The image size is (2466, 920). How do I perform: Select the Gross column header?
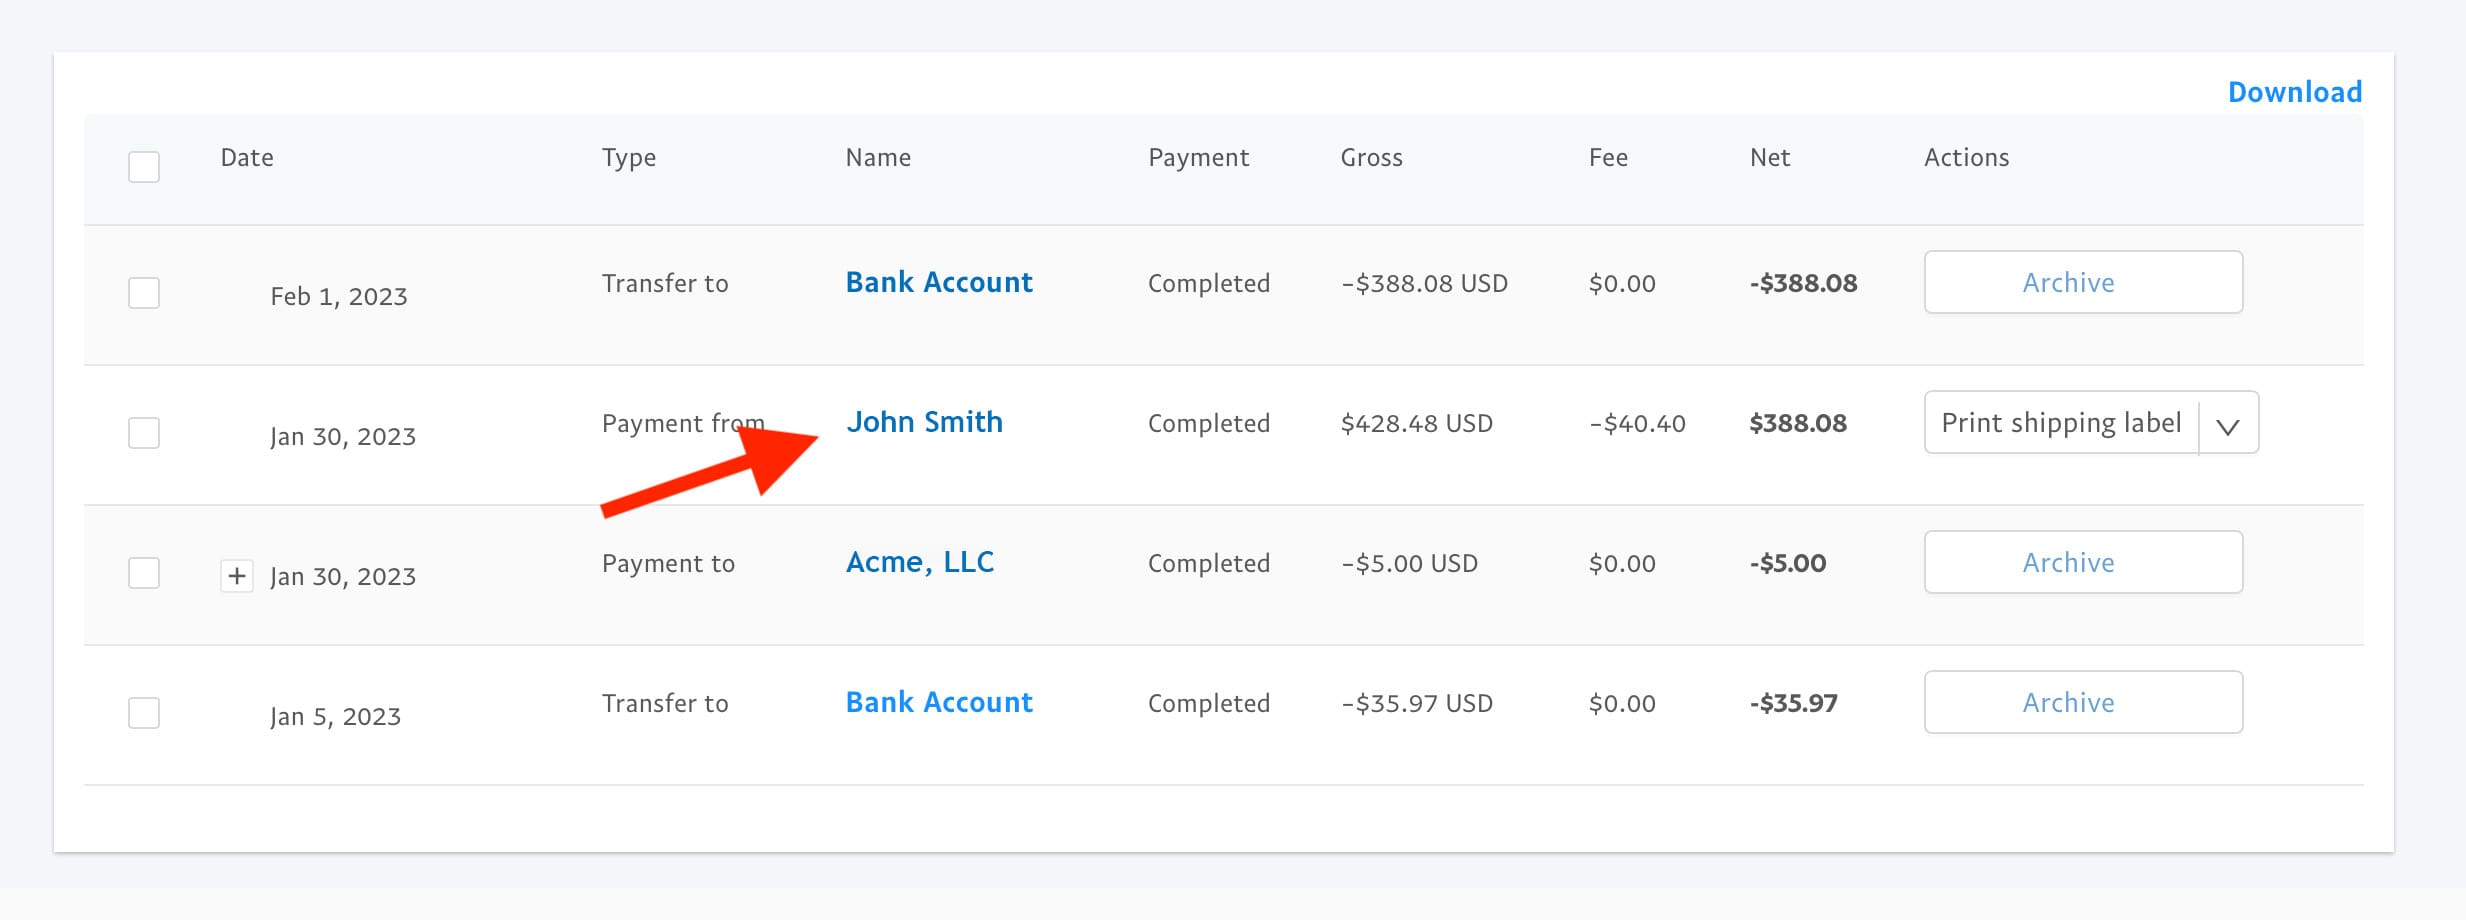1372,157
